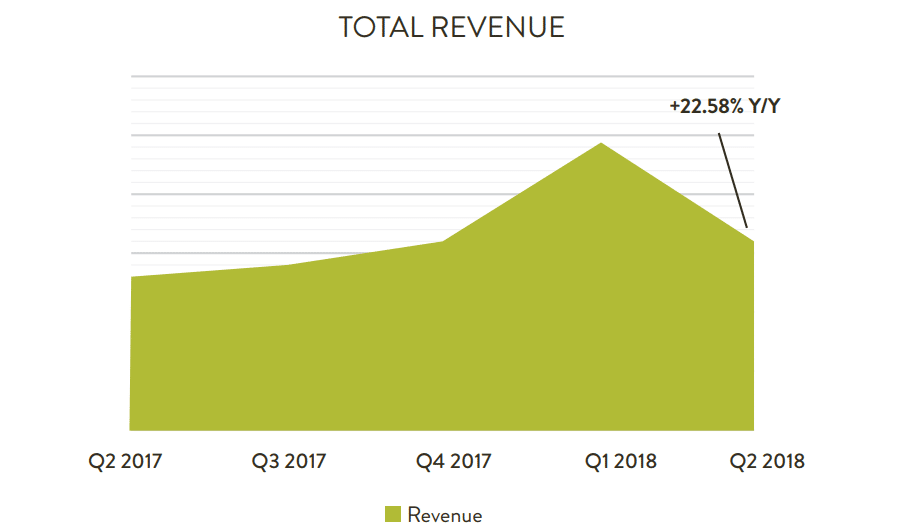The image size is (901, 530).
Task: Click the rising slope between Q4 2017 and Q1 2018
Action: [520, 193]
